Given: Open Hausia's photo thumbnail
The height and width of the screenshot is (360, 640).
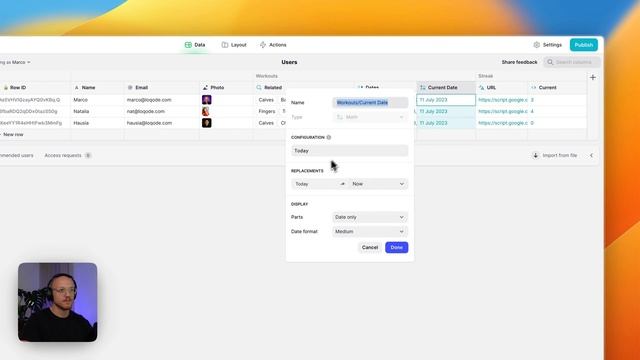Looking at the screenshot, I should tap(207, 123).
